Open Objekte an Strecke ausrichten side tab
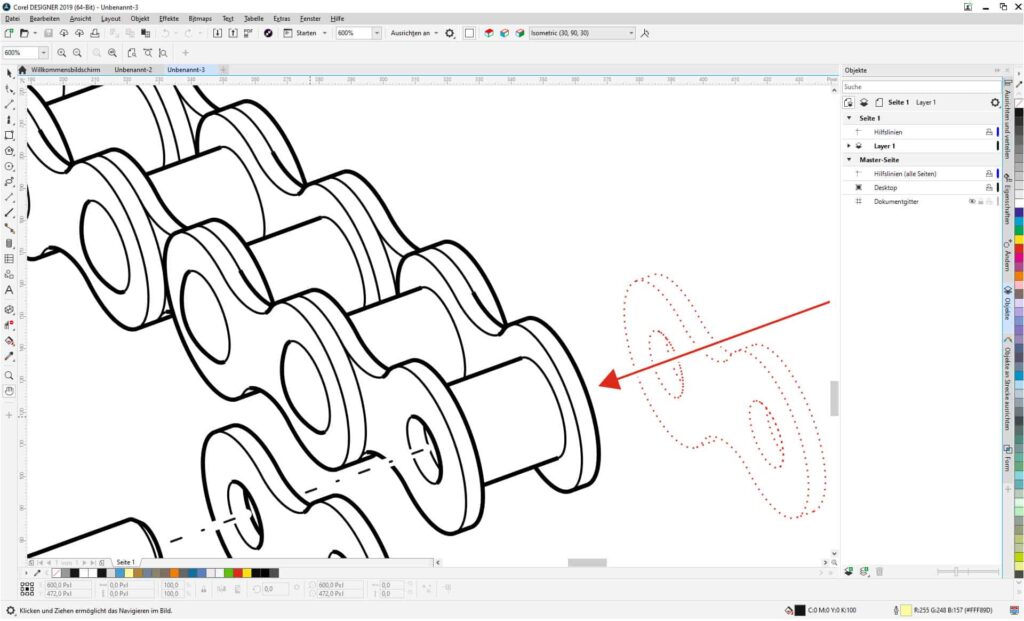The width and height of the screenshot is (1024, 621). tap(1008, 385)
